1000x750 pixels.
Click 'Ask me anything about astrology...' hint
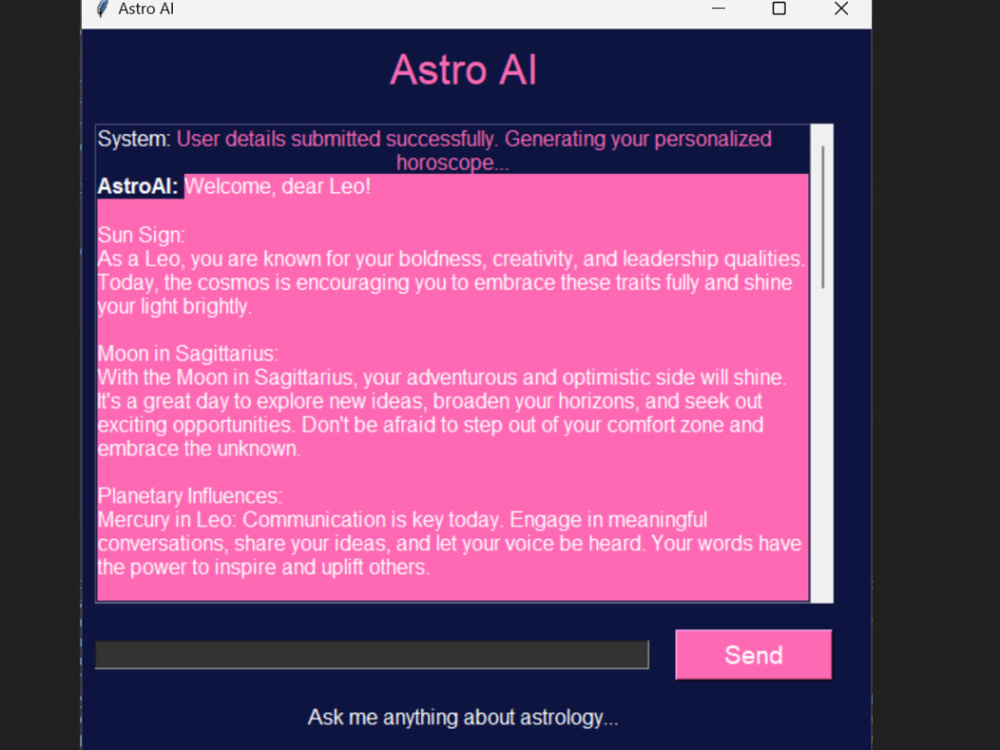(463, 717)
